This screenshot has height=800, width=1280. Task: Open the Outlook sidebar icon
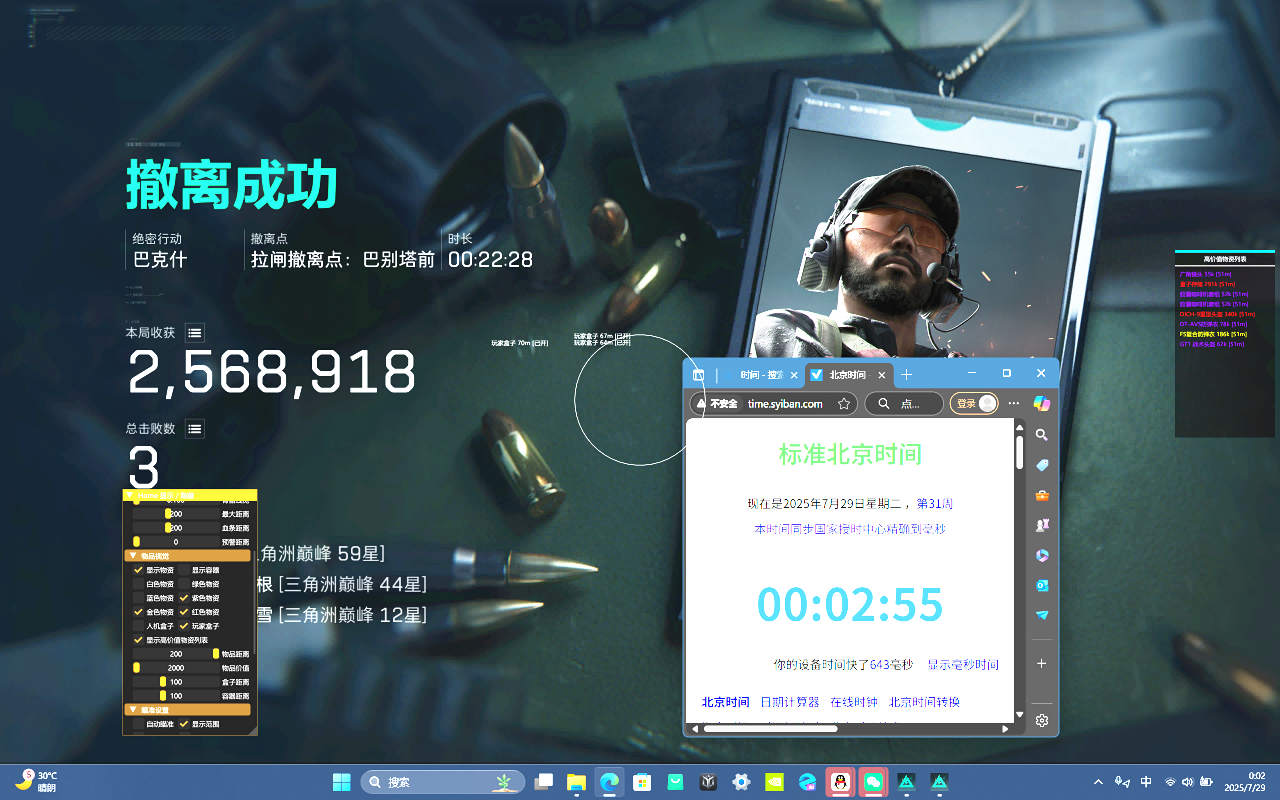1041,585
